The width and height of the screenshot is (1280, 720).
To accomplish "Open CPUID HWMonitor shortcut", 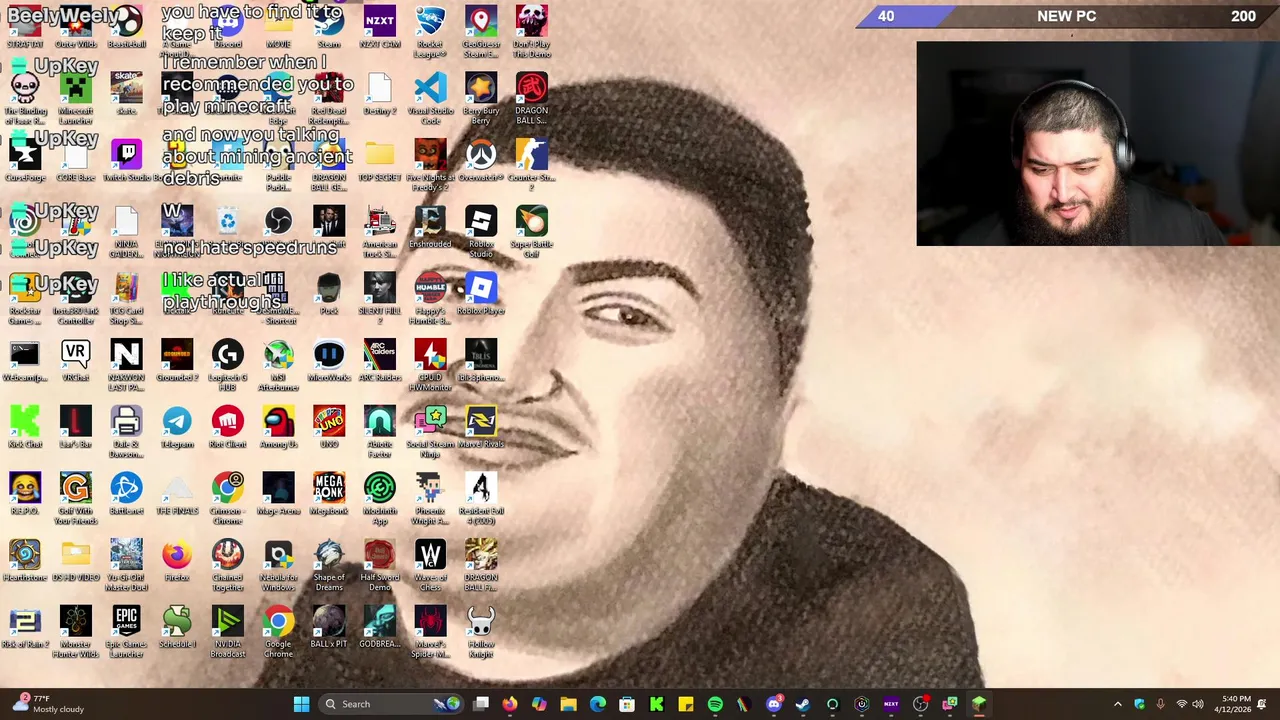I will pos(430,365).
